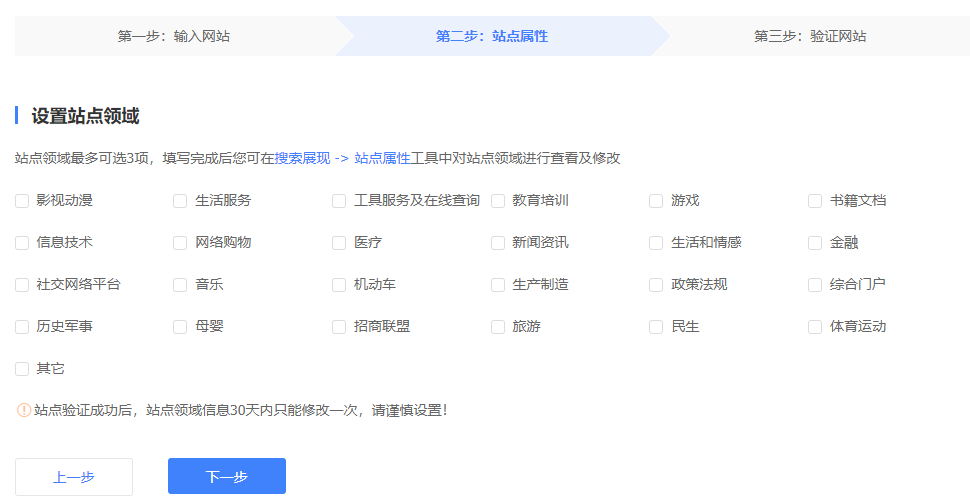Image resolution: width=970 pixels, height=502 pixels.
Task: Select the 医疗 checkbox
Action: pyautogui.click(x=339, y=243)
